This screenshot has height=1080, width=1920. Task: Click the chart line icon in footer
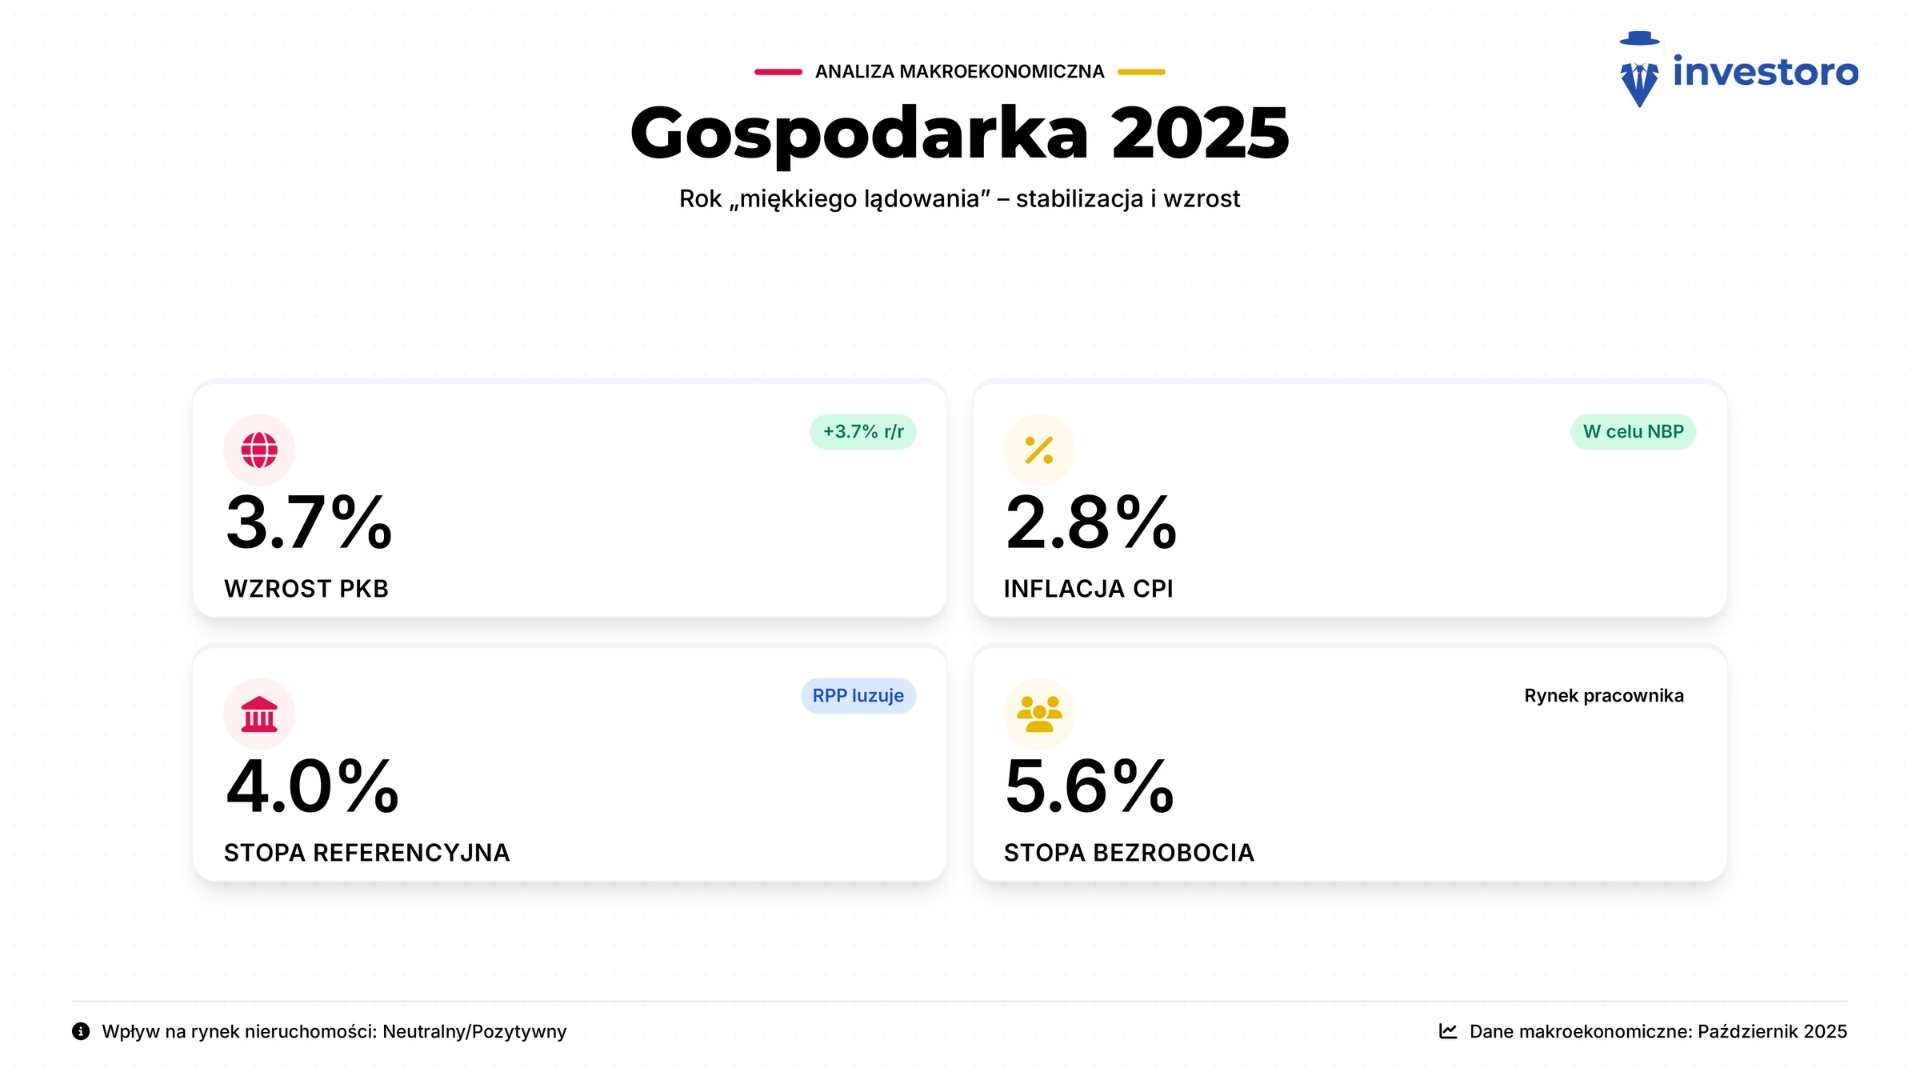click(x=1448, y=1031)
